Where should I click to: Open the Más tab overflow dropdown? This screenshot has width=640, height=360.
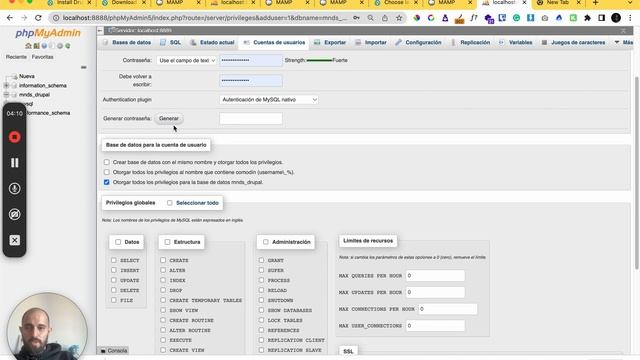tap(624, 42)
